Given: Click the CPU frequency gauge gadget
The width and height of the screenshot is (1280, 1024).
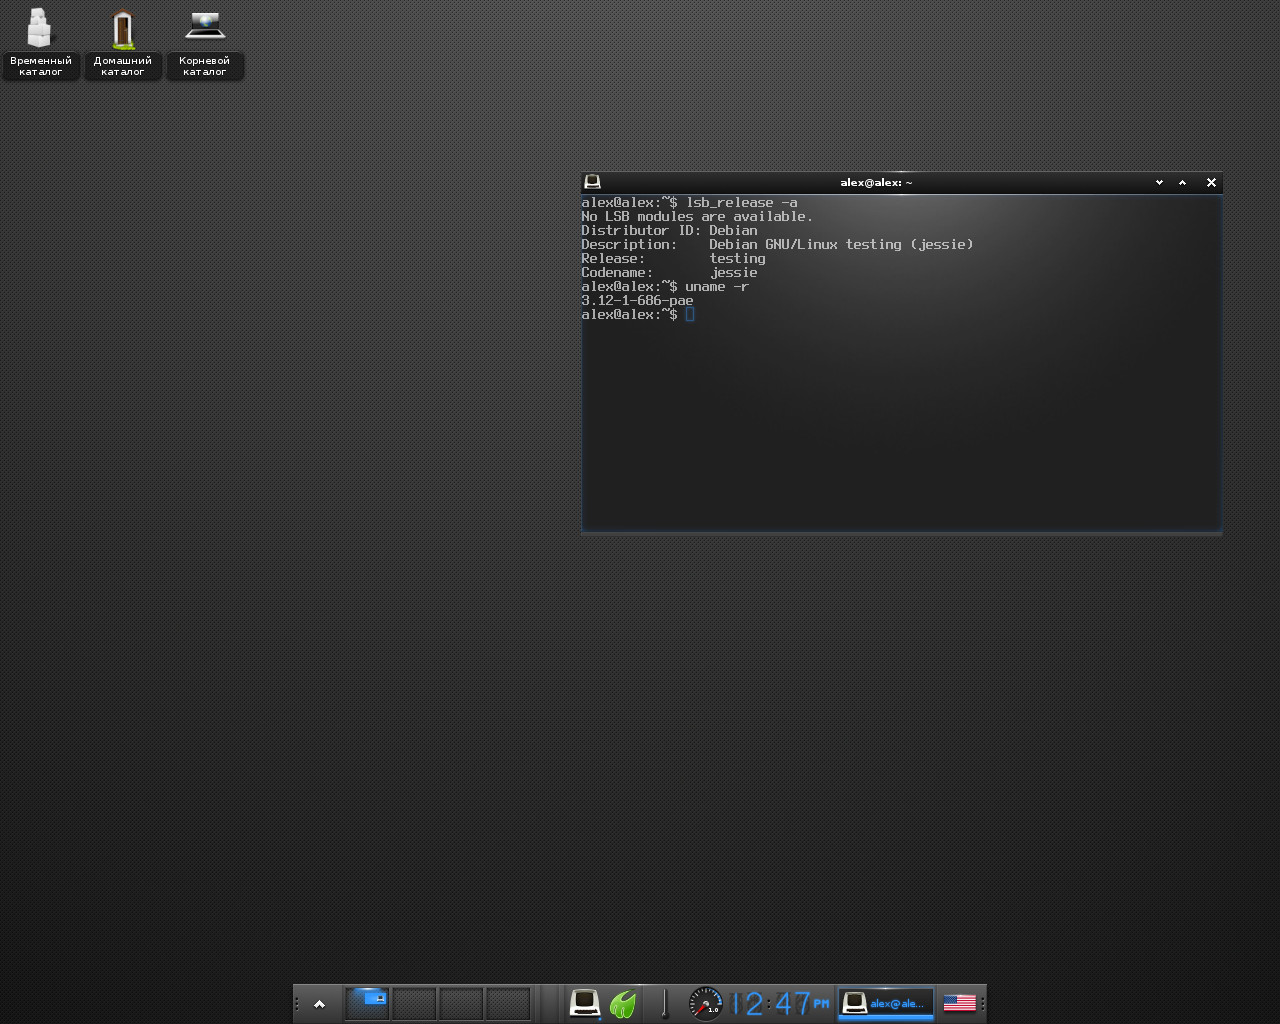Looking at the screenshot, I should 705,1003.
